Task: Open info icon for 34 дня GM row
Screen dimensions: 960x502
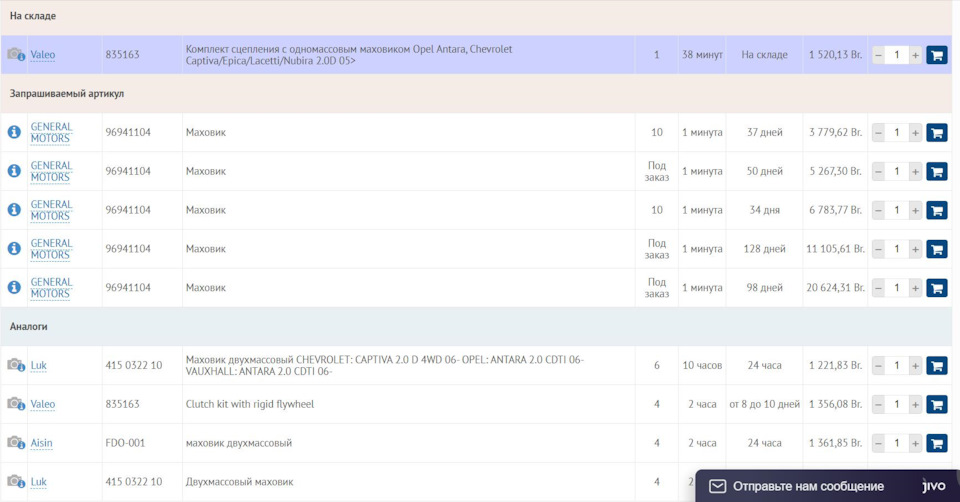Action: click(14, 209)
